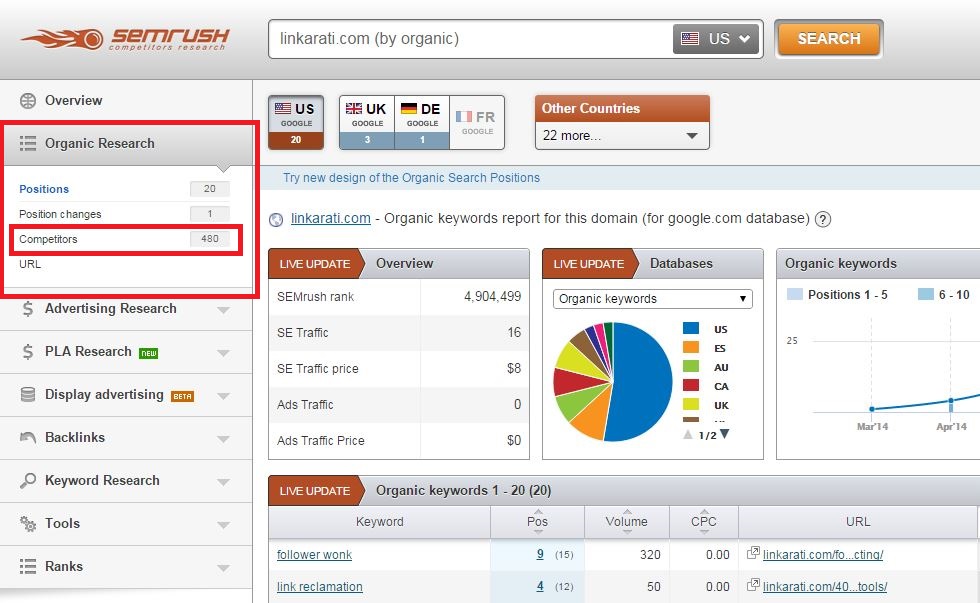Screen dimensions: 980x603
Task: Click the SEMrush rank value 4,904,499
Action: (492, 297)
